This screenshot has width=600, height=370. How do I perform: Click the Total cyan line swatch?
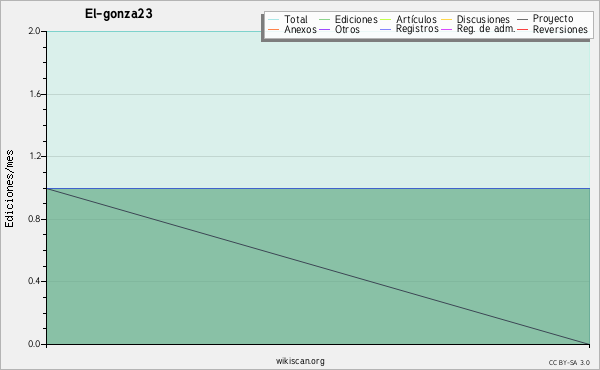pyautogui.click(x=274, y=20)
